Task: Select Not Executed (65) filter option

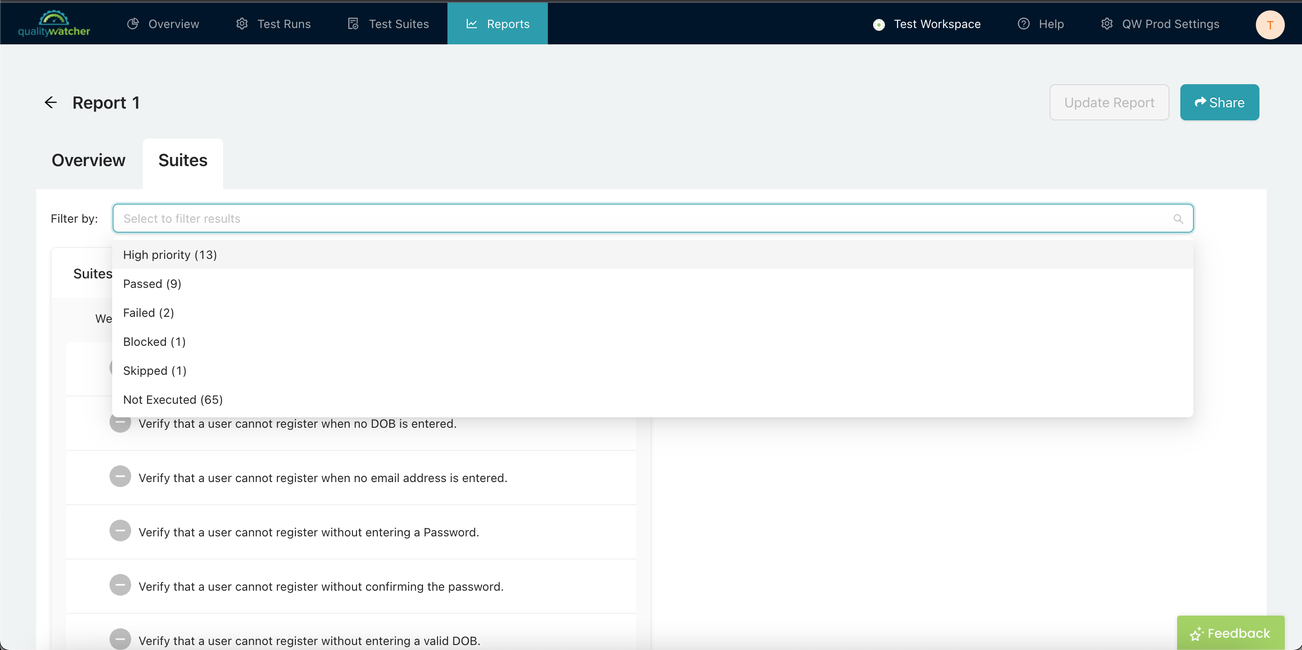Action: [653, 400]
